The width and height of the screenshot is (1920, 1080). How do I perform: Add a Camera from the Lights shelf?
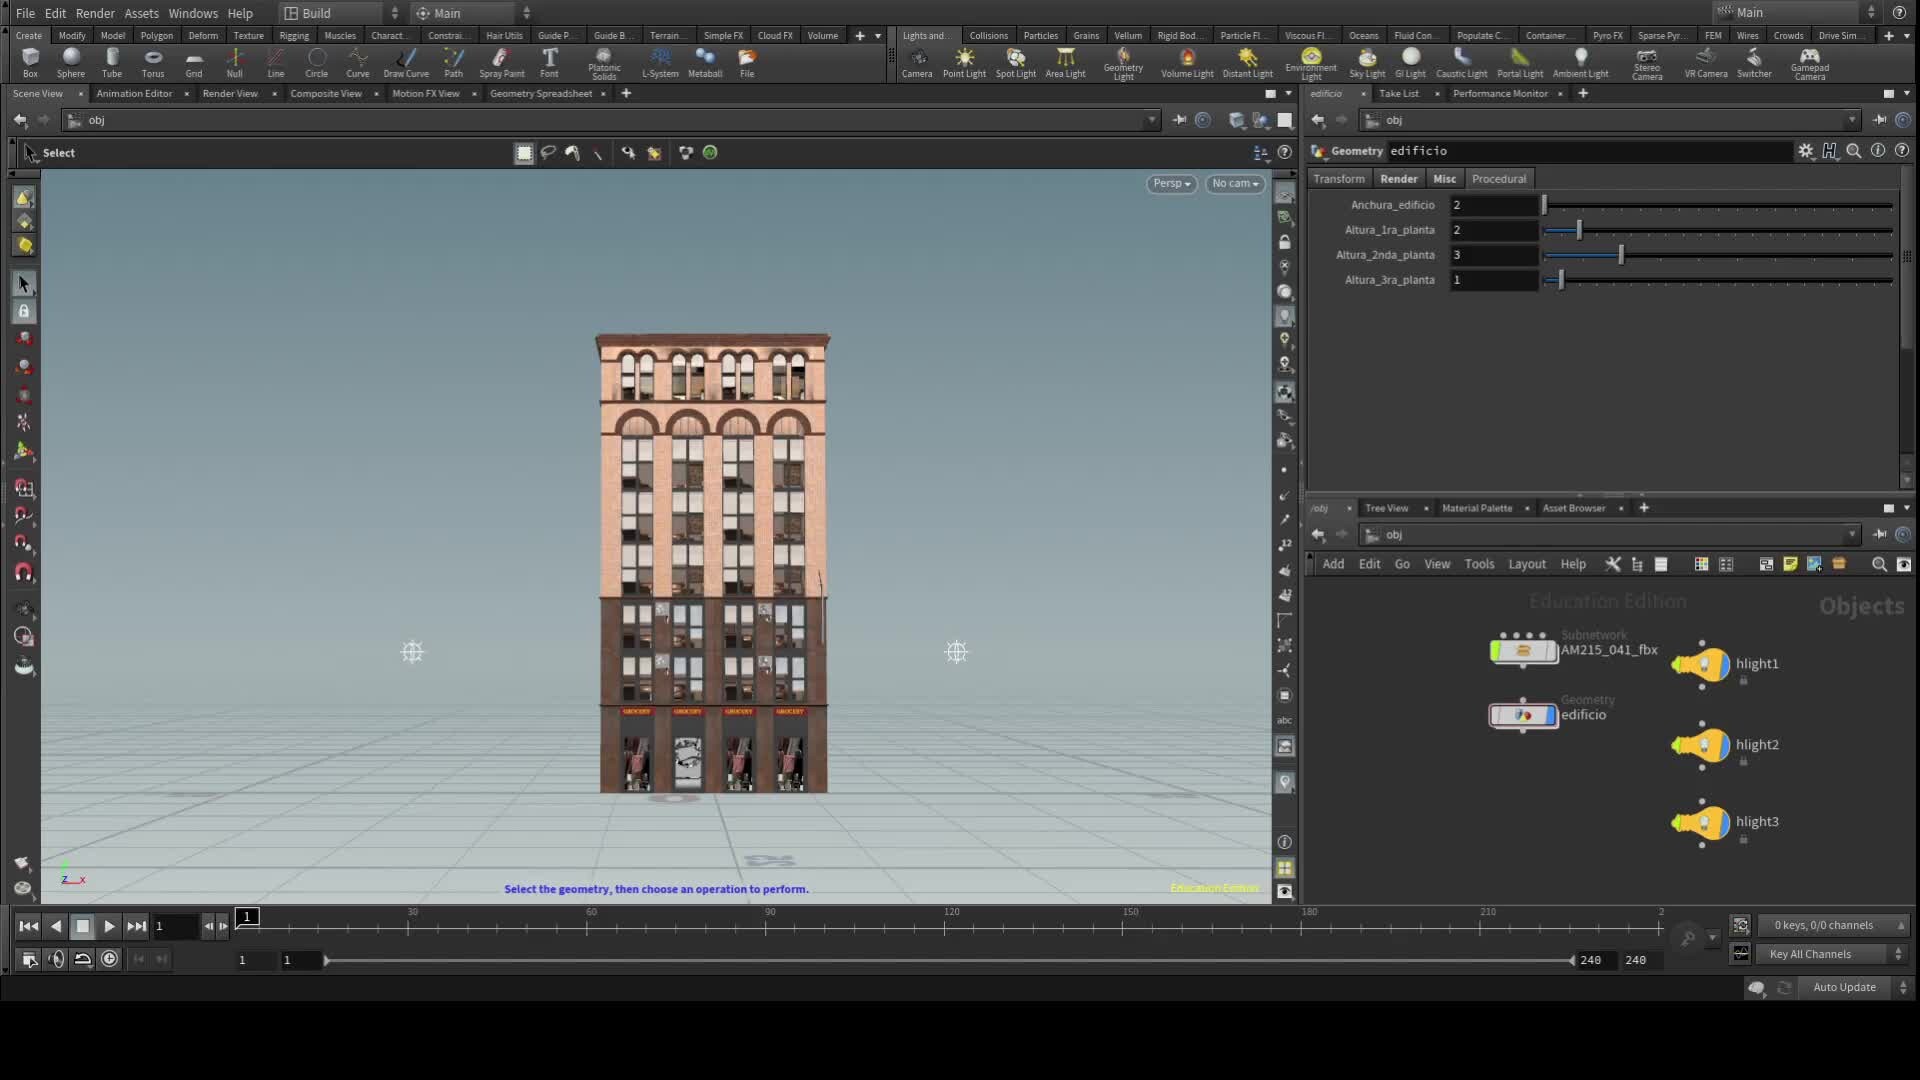coord(917,62)
